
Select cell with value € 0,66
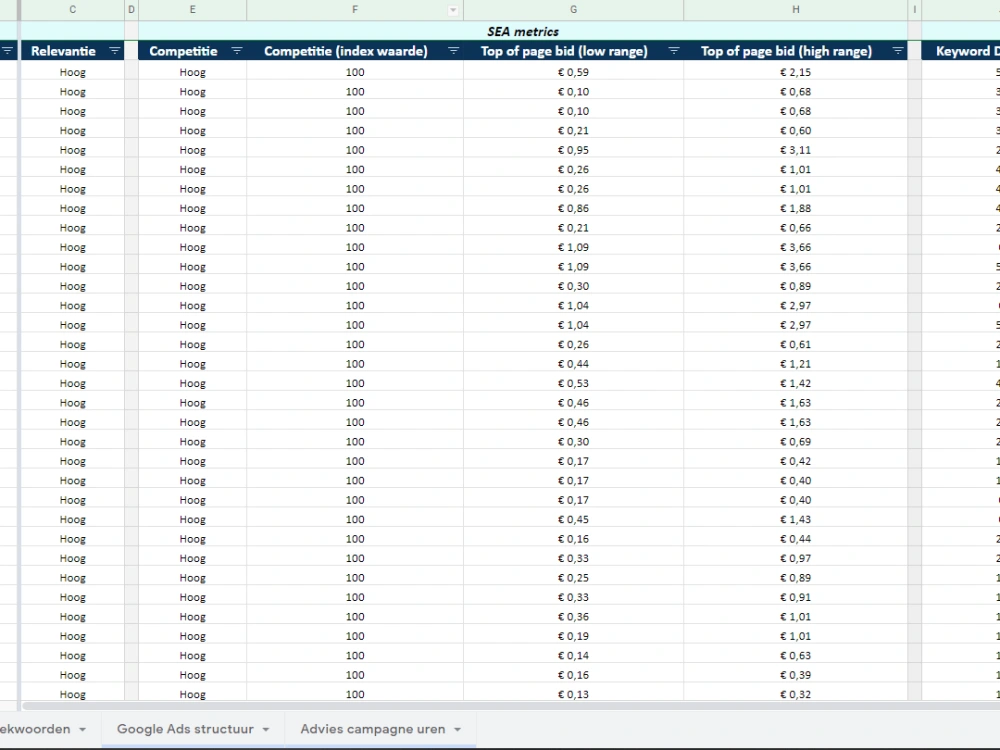coord(795,228)
